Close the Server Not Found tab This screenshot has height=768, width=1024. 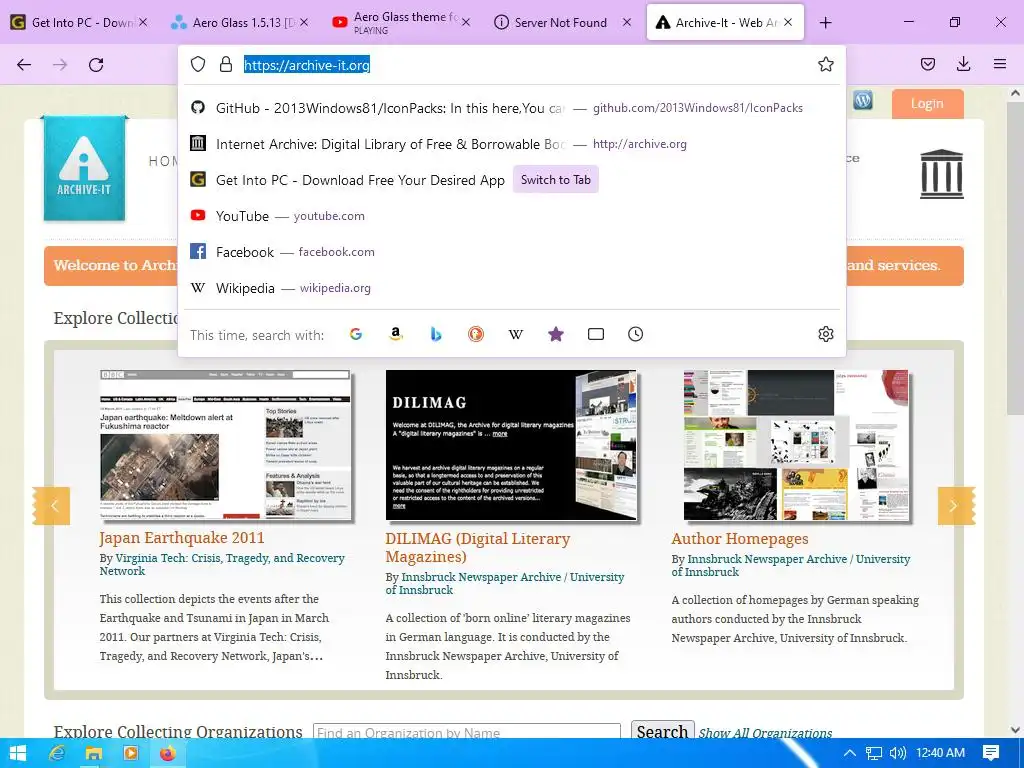[627, 22]
